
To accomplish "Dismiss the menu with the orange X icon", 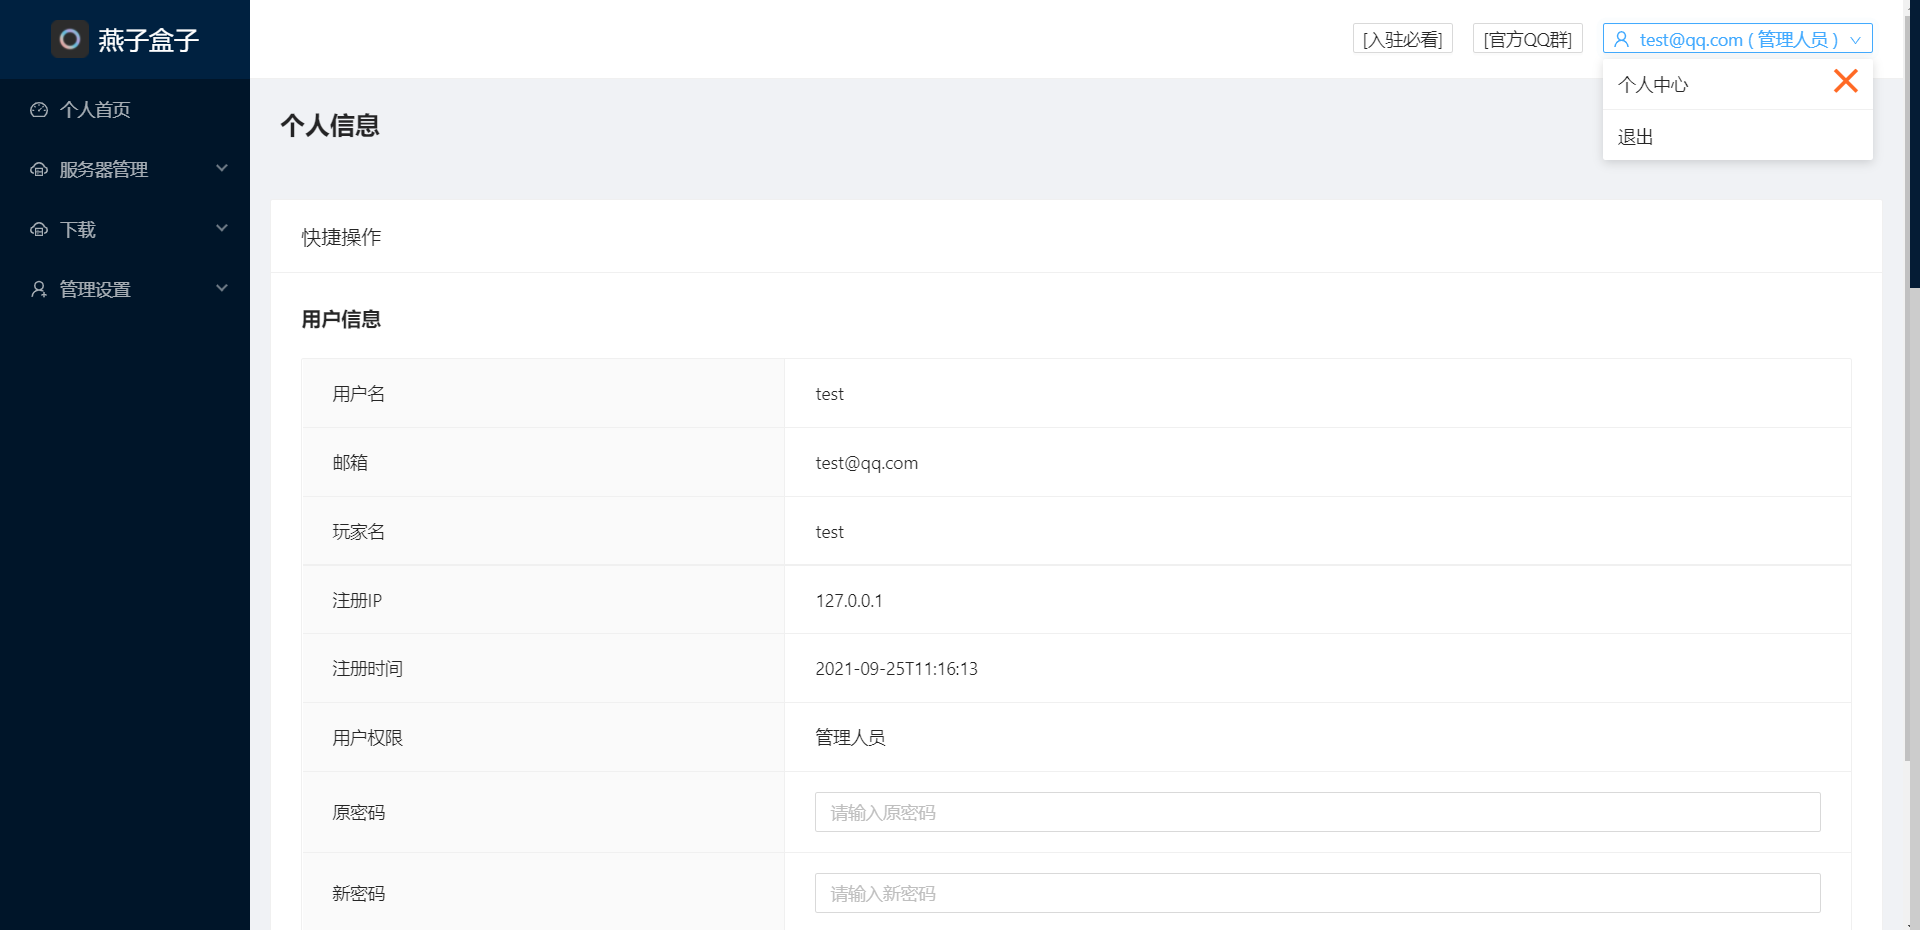I will pyautogui.click(x=1845, y=82).
